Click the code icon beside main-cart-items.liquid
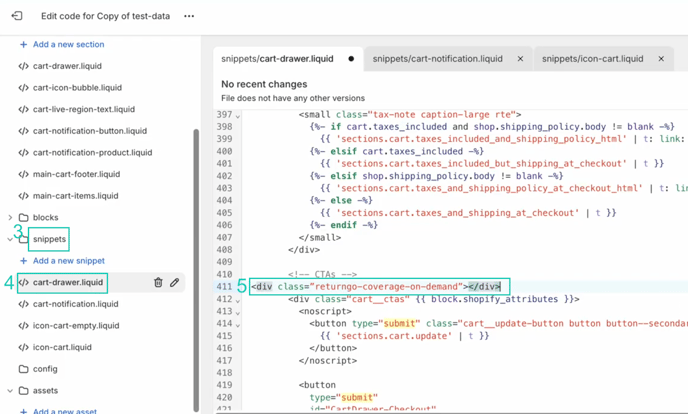This screenshot has height=414, width=688. (23, 196)
